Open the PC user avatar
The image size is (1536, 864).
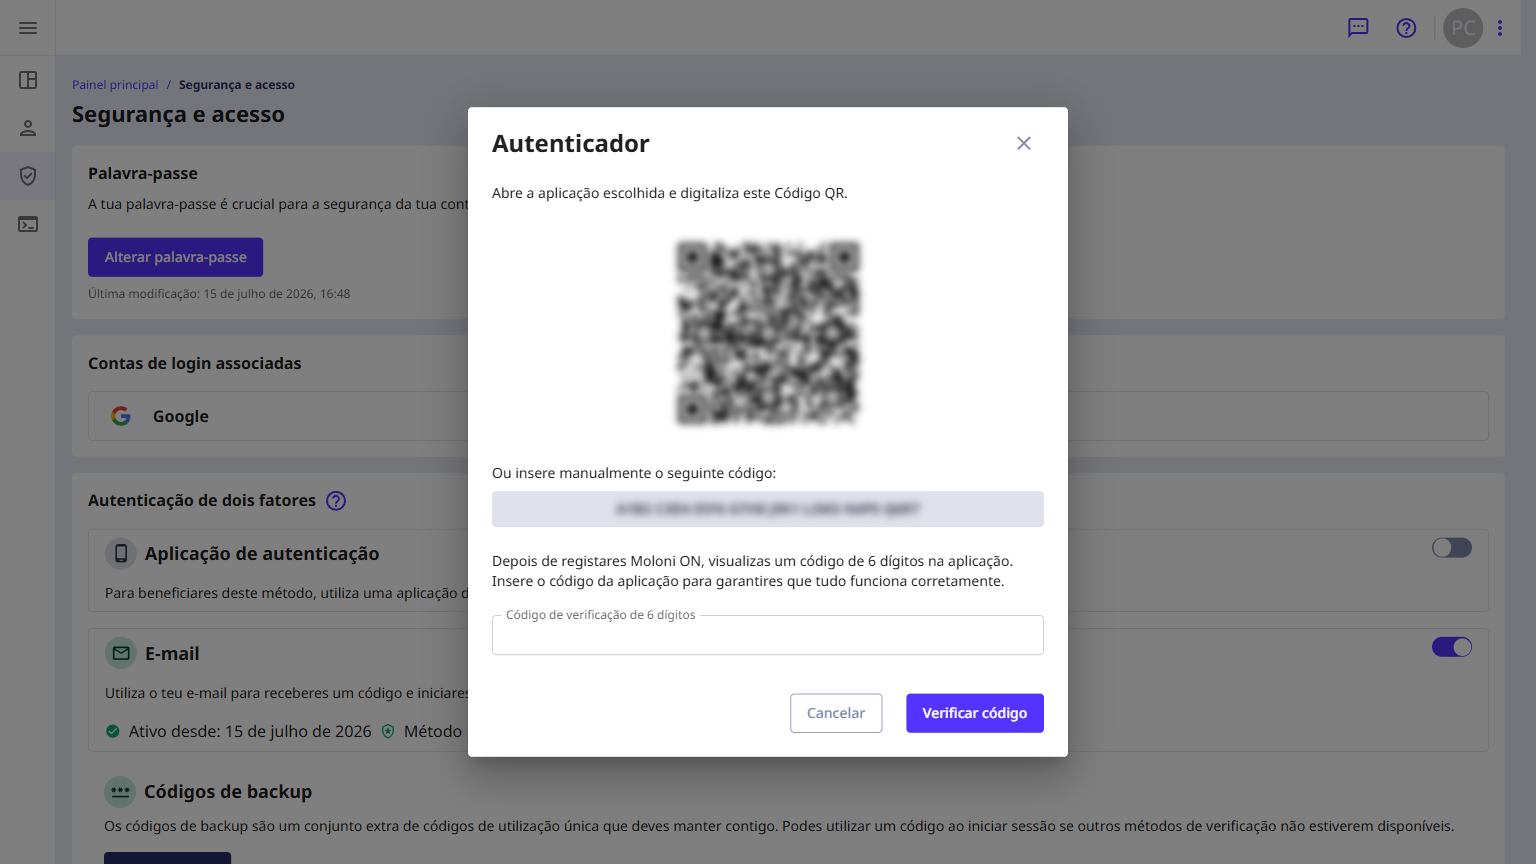[x=1463, y=28]
